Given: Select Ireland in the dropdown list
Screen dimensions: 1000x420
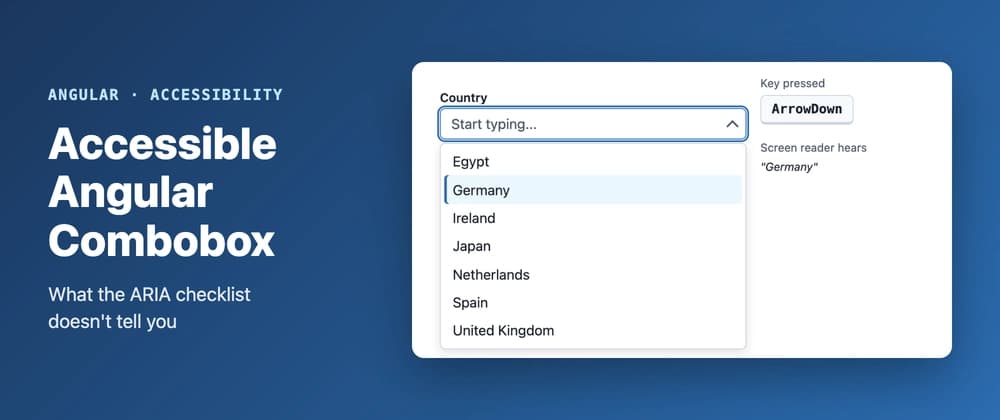Looking at the screenshot, I should point(593,218).
